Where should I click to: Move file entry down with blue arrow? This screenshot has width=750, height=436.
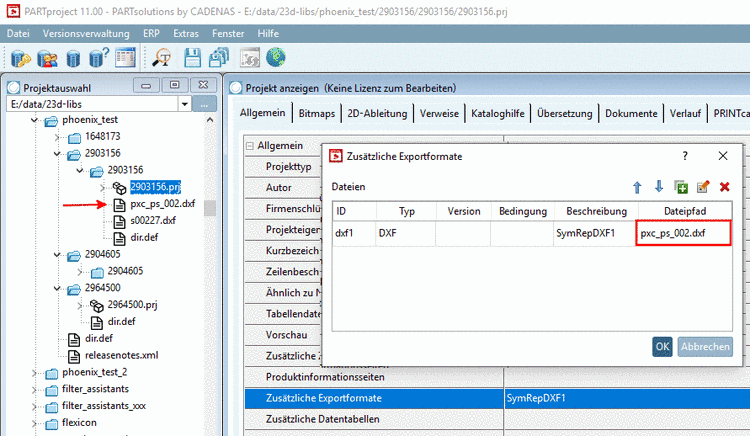(659, 186)
